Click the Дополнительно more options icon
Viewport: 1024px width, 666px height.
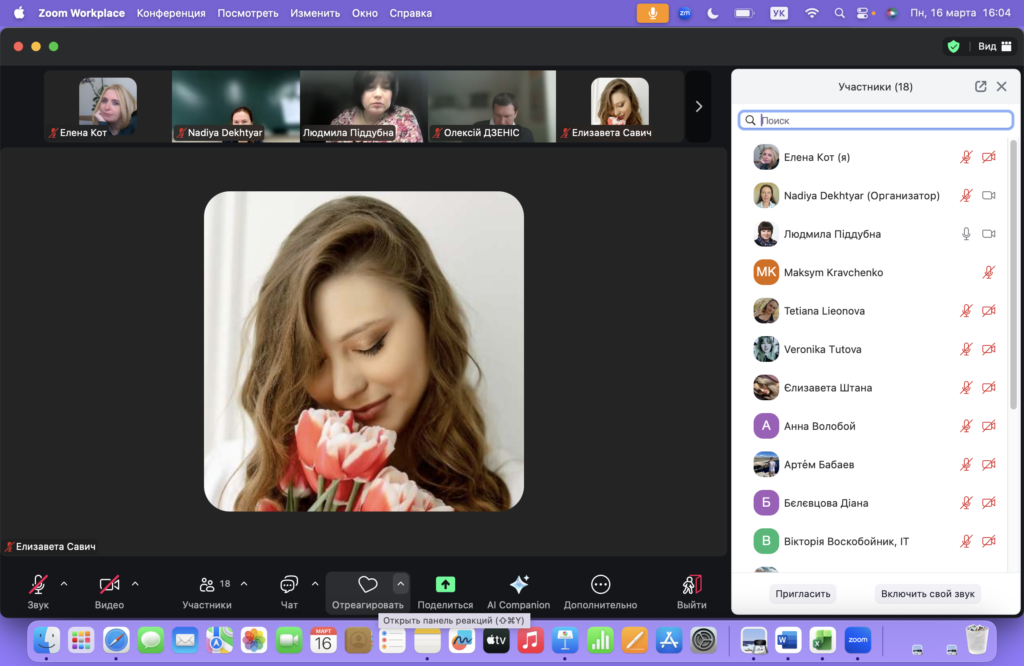(x=600, y=585)
